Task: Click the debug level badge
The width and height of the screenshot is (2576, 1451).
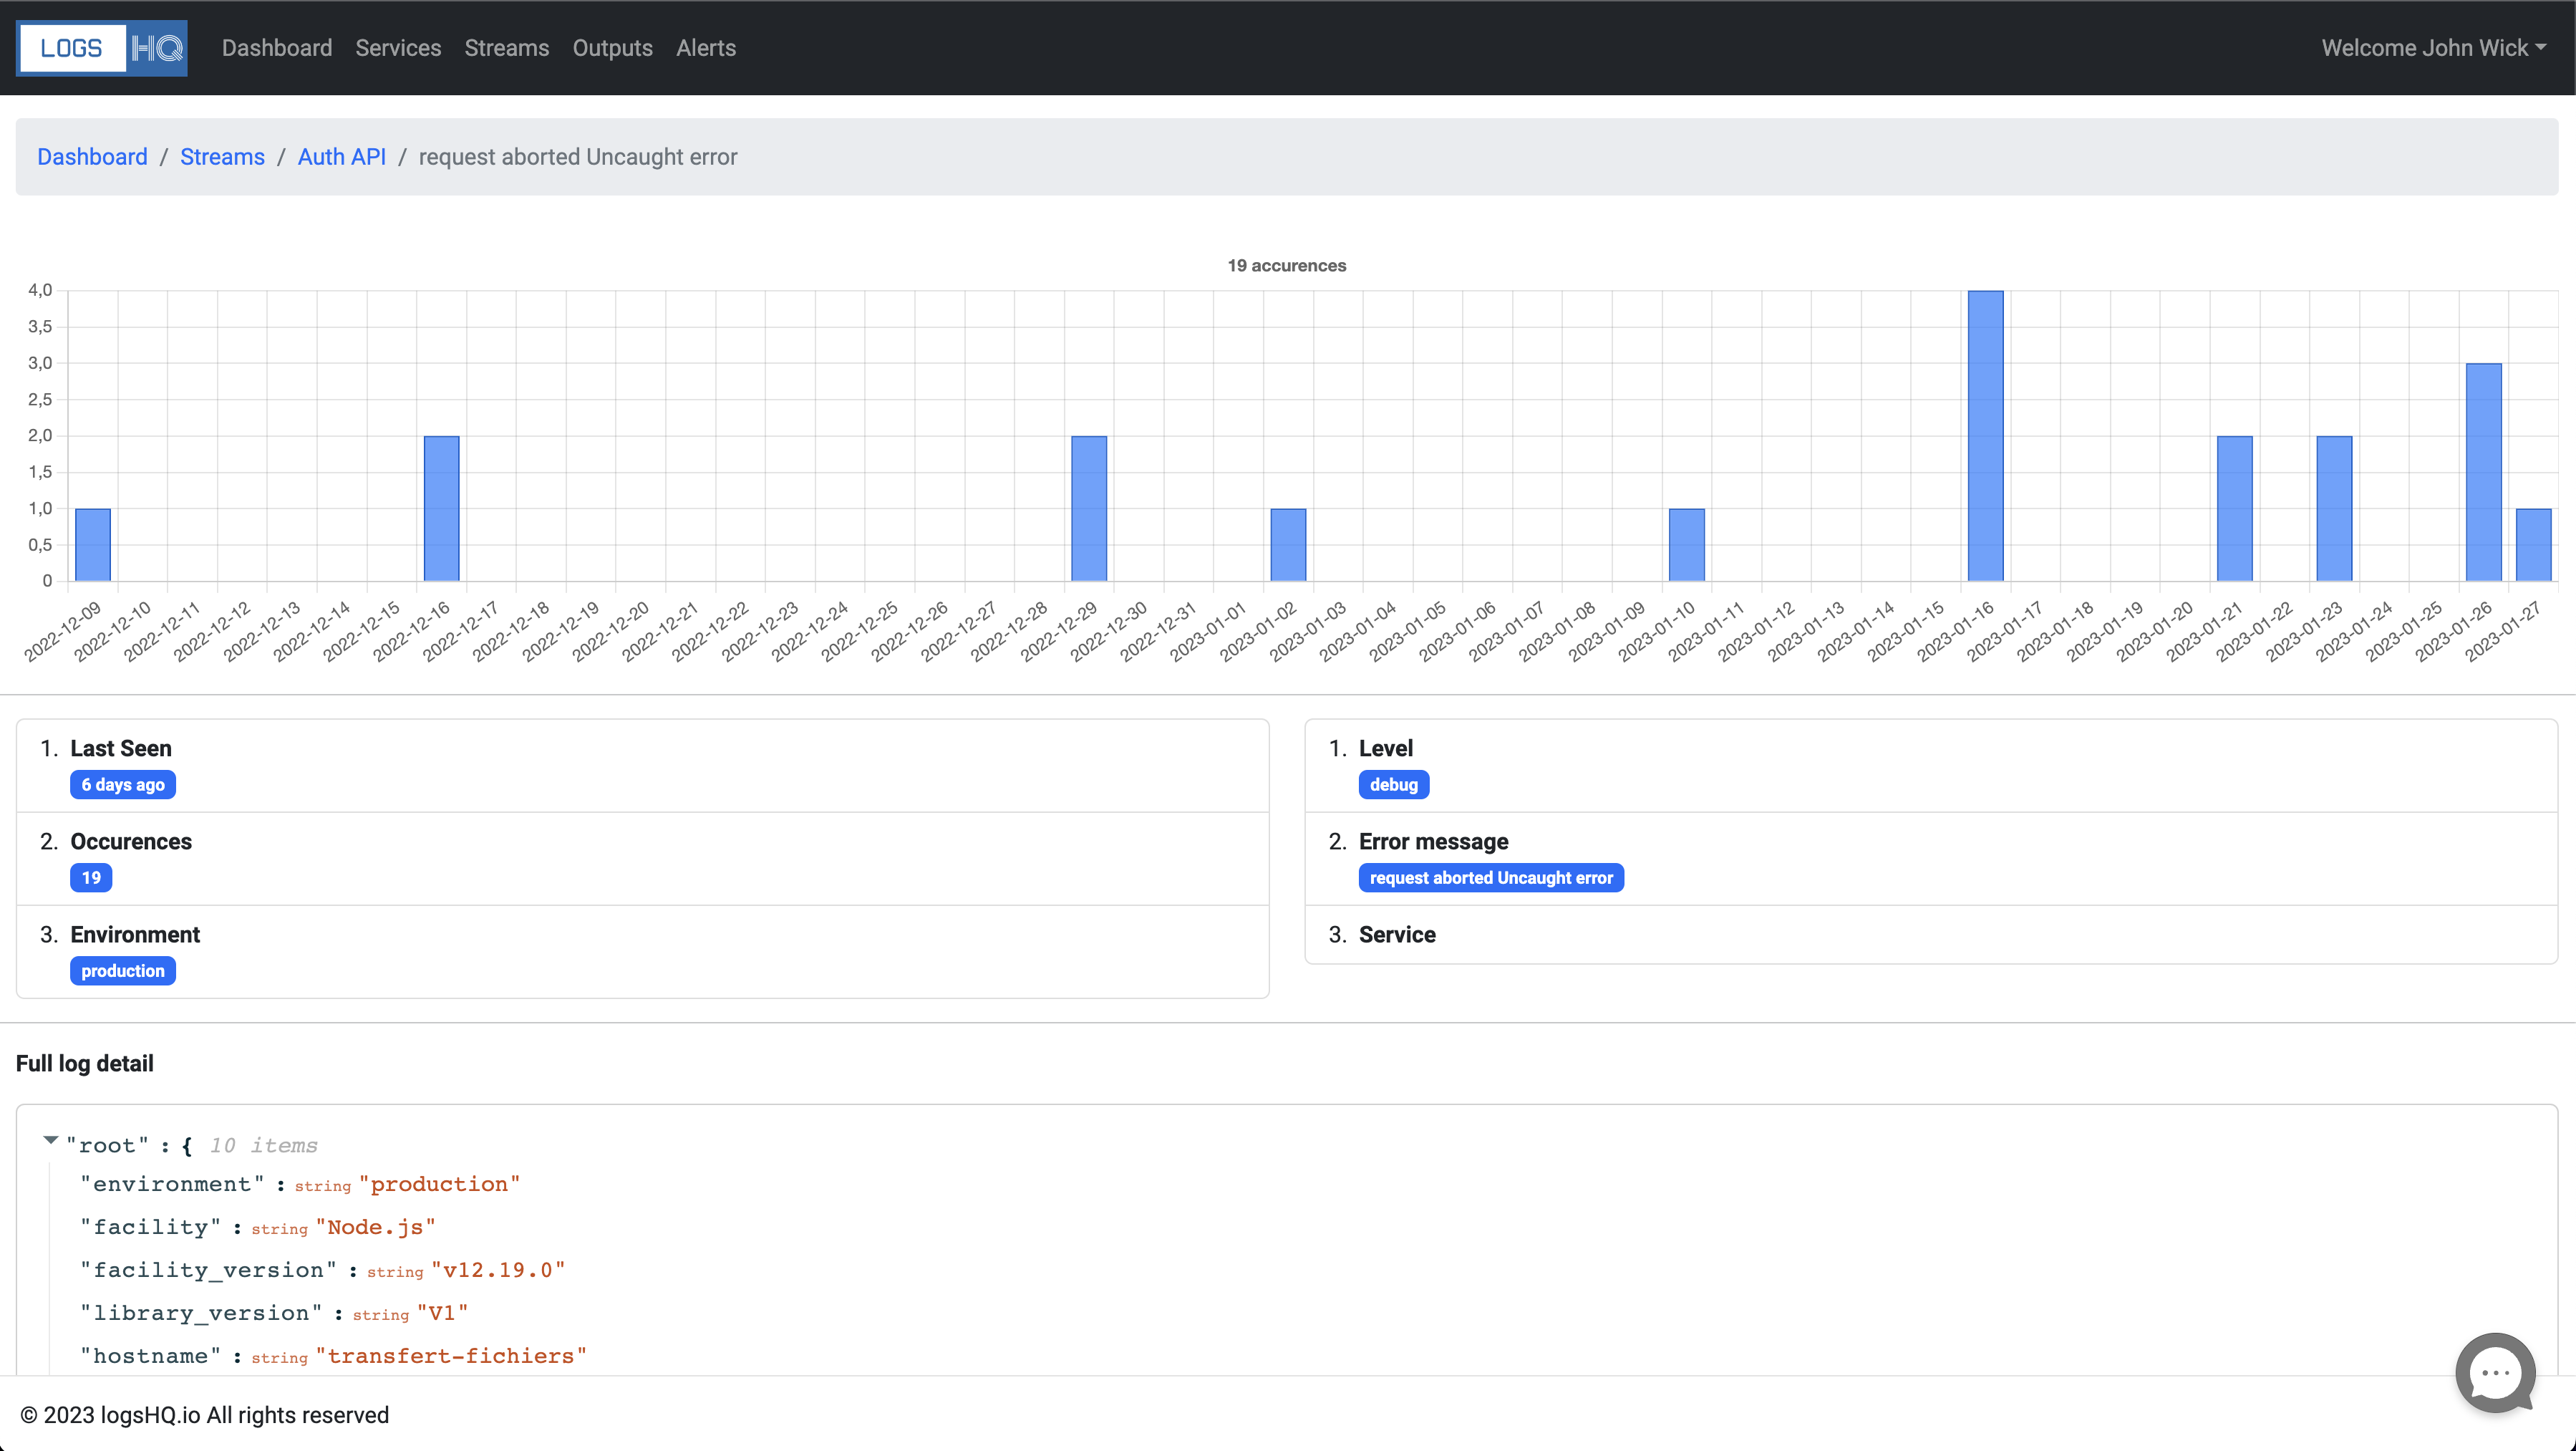Action: pos(1394,785)
